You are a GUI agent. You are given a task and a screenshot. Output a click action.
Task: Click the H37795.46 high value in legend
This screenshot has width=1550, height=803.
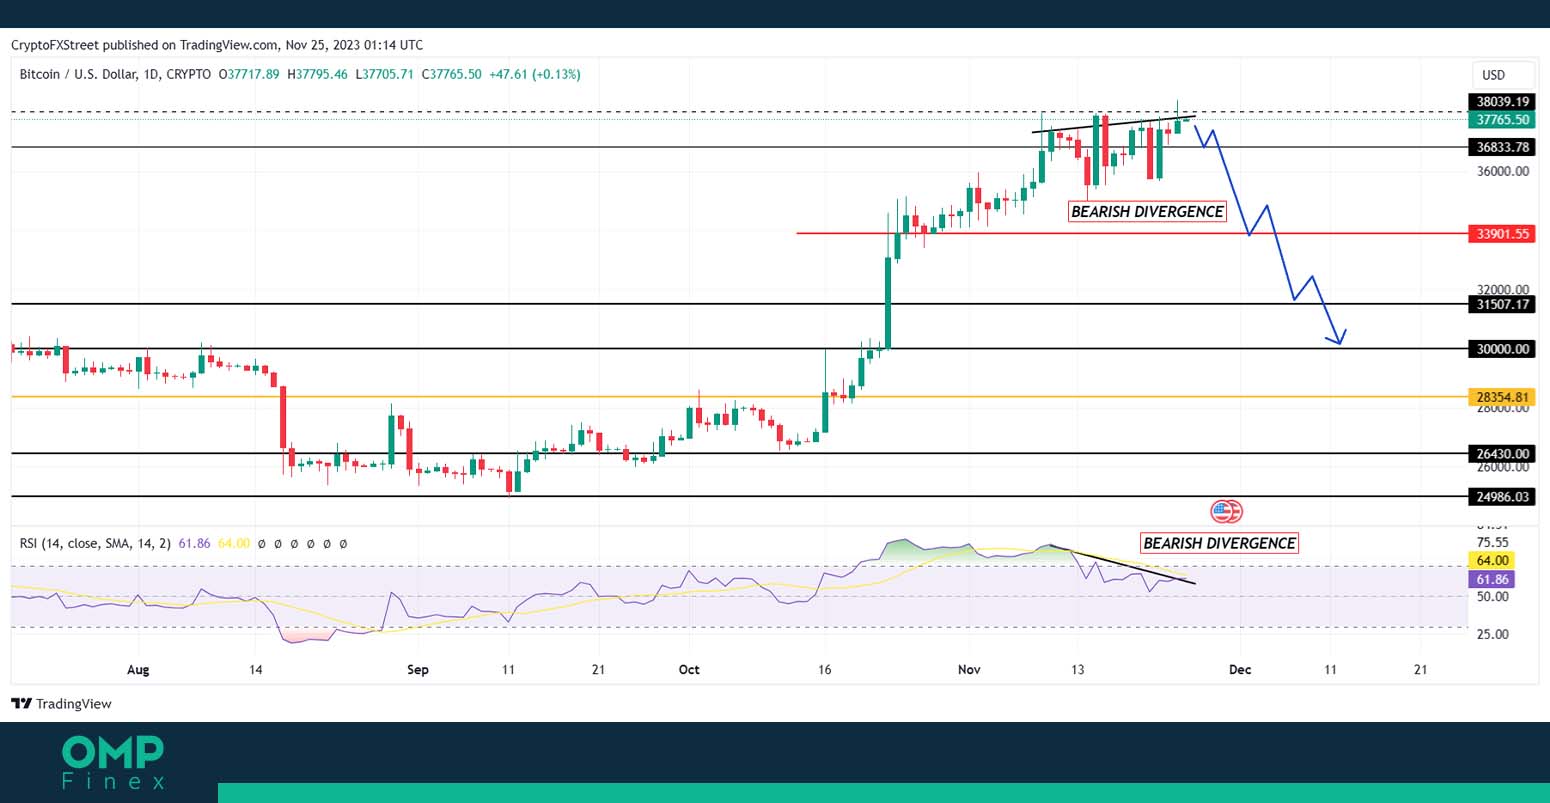(317, 74)
